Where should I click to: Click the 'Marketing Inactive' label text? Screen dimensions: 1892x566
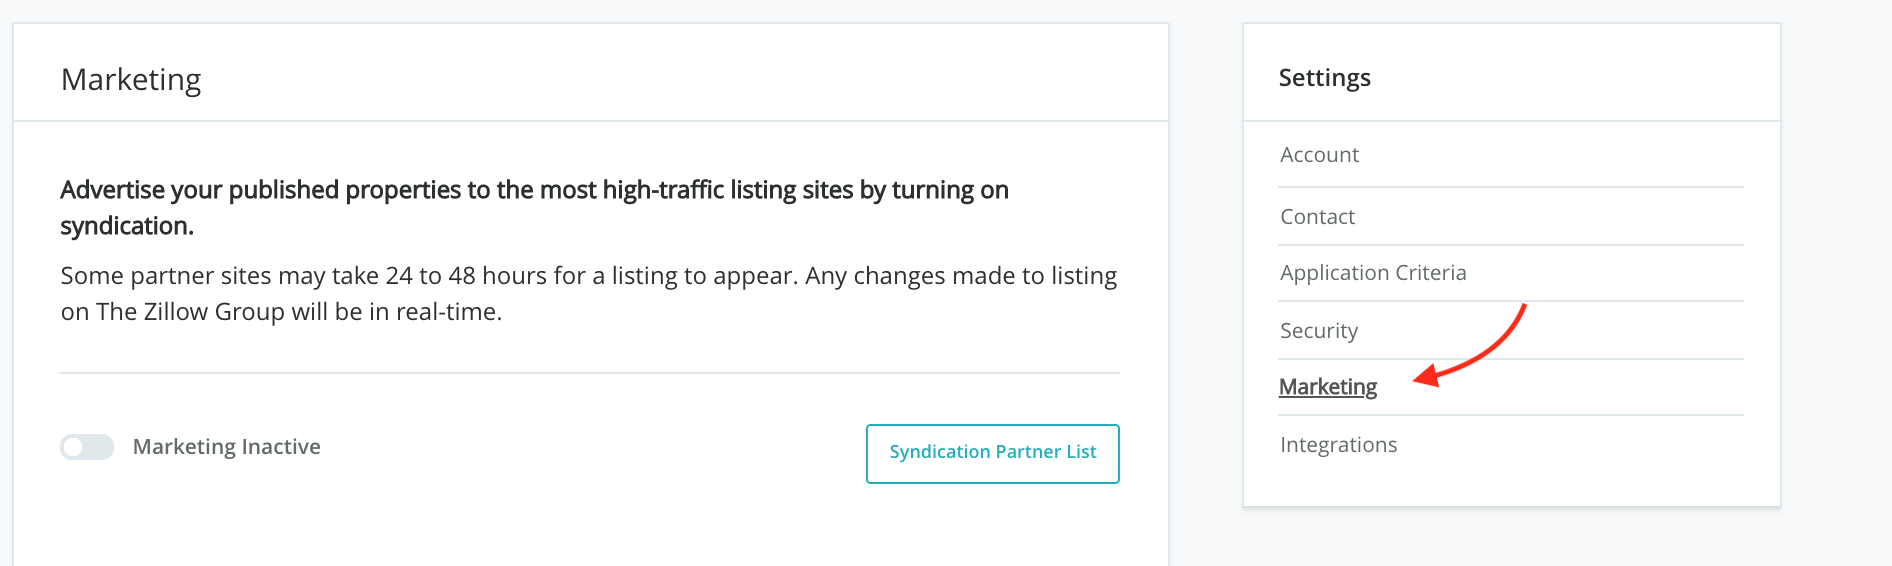(226, 447)
